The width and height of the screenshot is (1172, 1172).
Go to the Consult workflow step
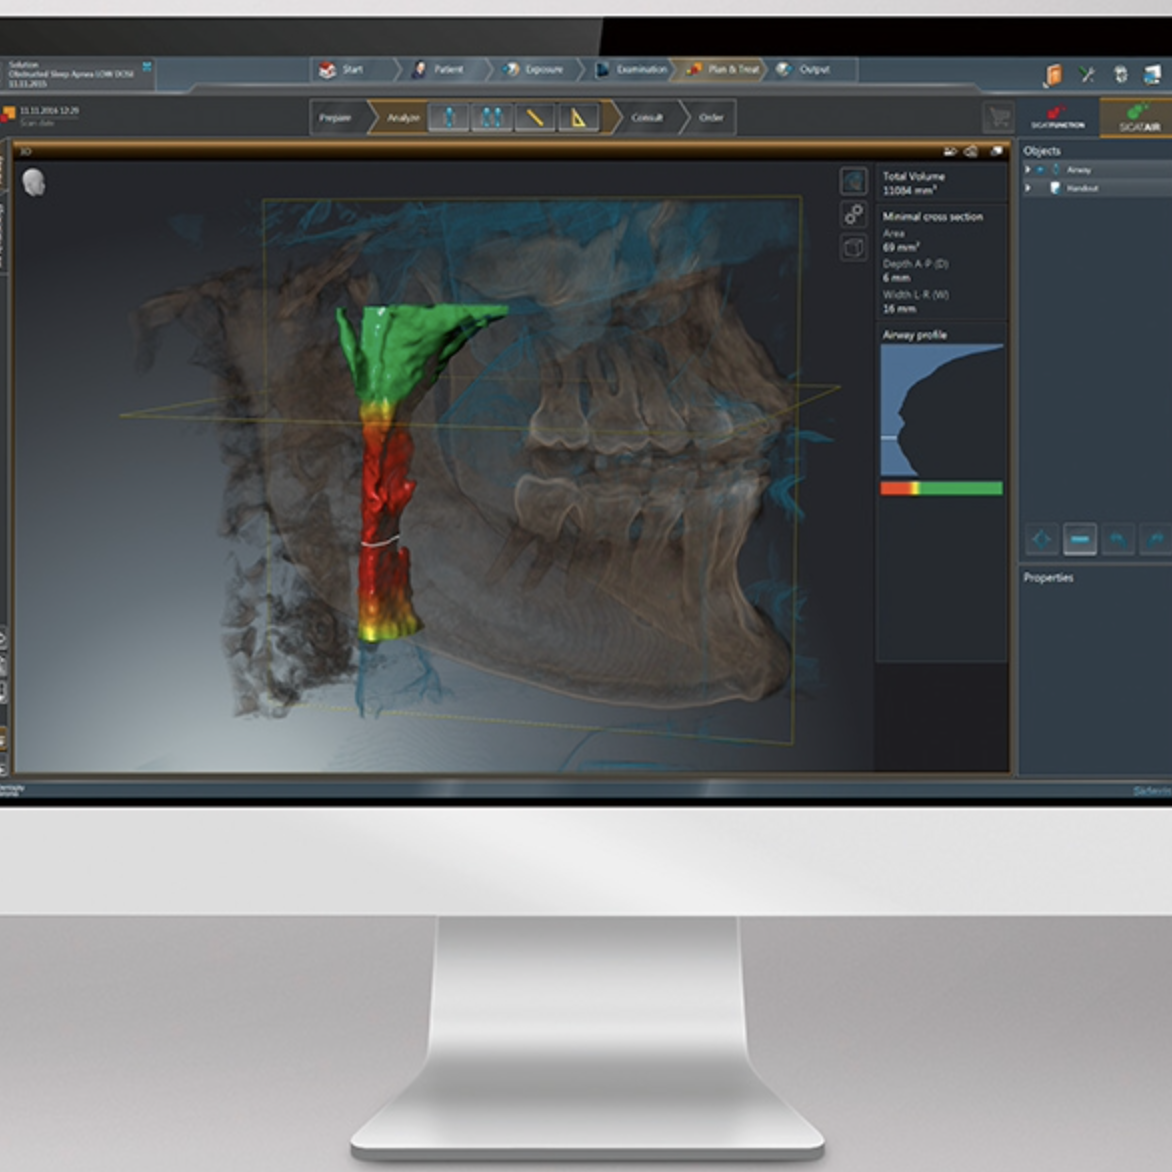pyautogui.click(x=646, y=118)
